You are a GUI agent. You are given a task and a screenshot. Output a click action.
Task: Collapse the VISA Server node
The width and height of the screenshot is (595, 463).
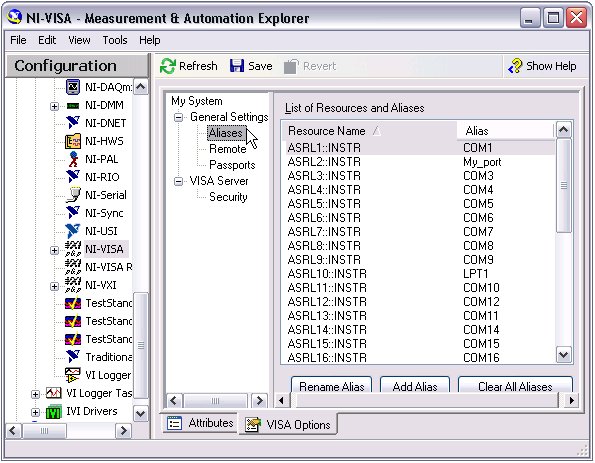[x=178, y=181]
